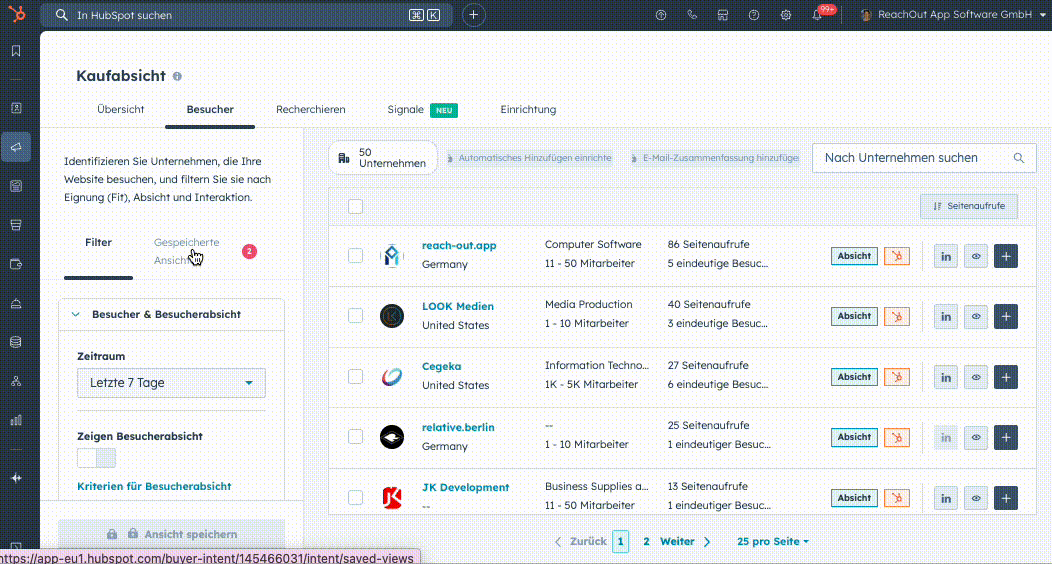
Task: Watch JK Development via eye icon
Action: [976, 498]
